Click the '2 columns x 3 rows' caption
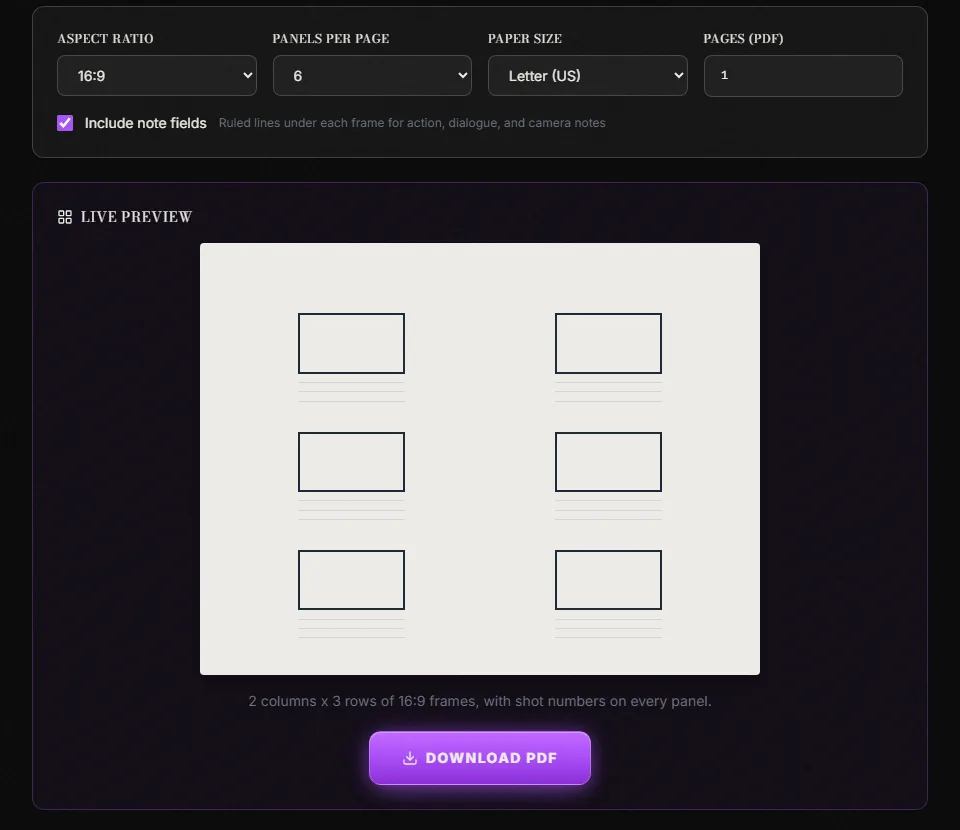The height and width of the screenshot is (830, 960). coord(480,701)
